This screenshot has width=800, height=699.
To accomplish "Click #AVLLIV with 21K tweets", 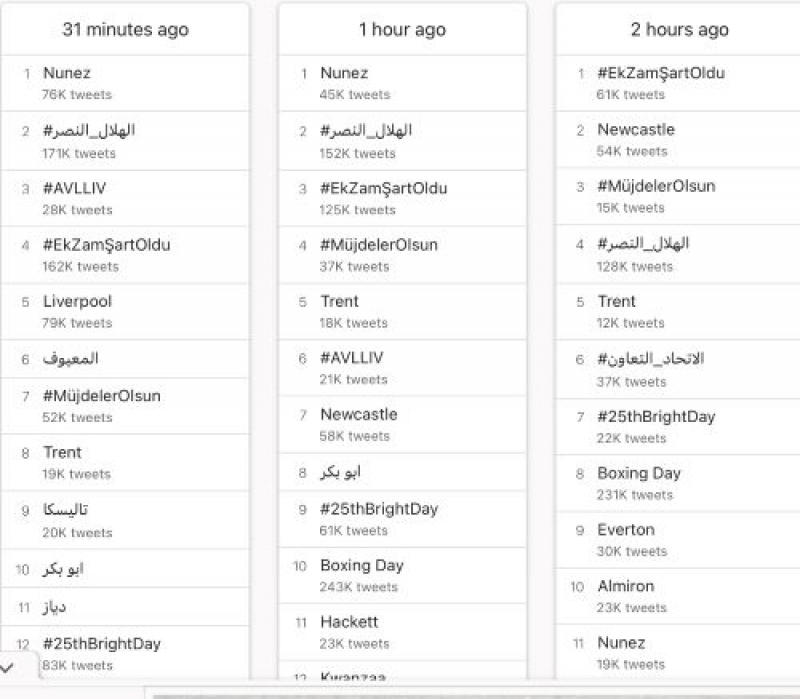I will tap(351, 358).
